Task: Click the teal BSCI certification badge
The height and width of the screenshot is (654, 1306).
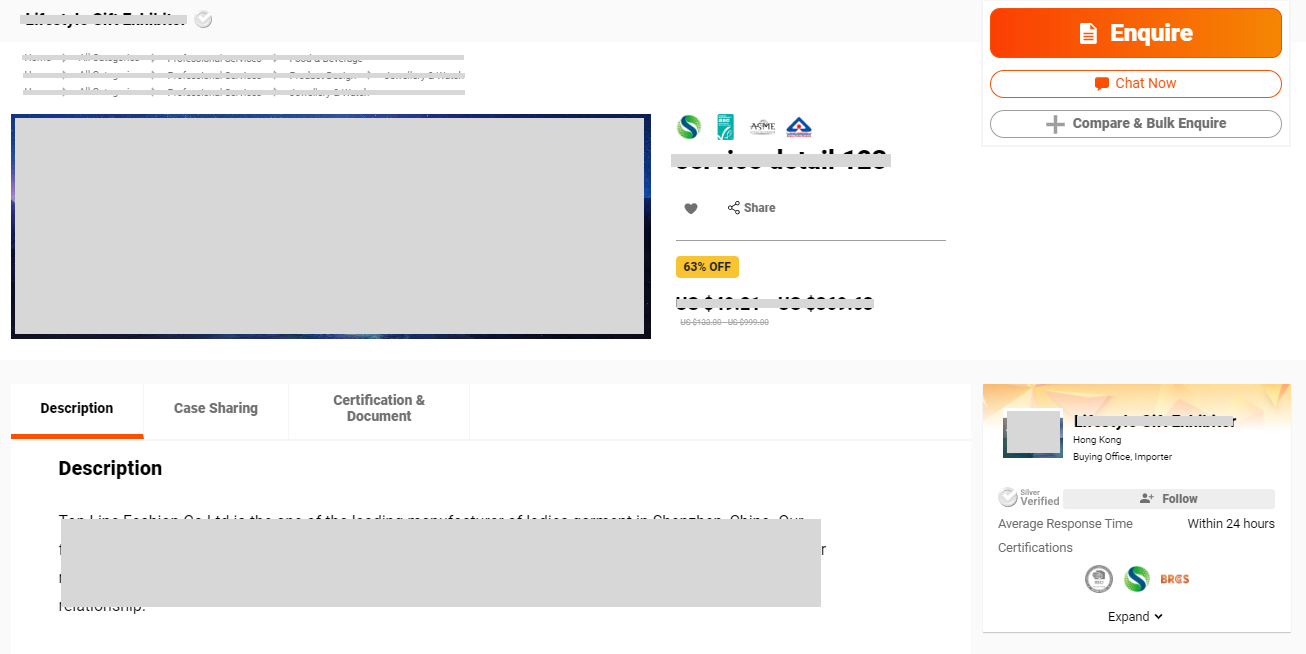Action: coord(725,127)
